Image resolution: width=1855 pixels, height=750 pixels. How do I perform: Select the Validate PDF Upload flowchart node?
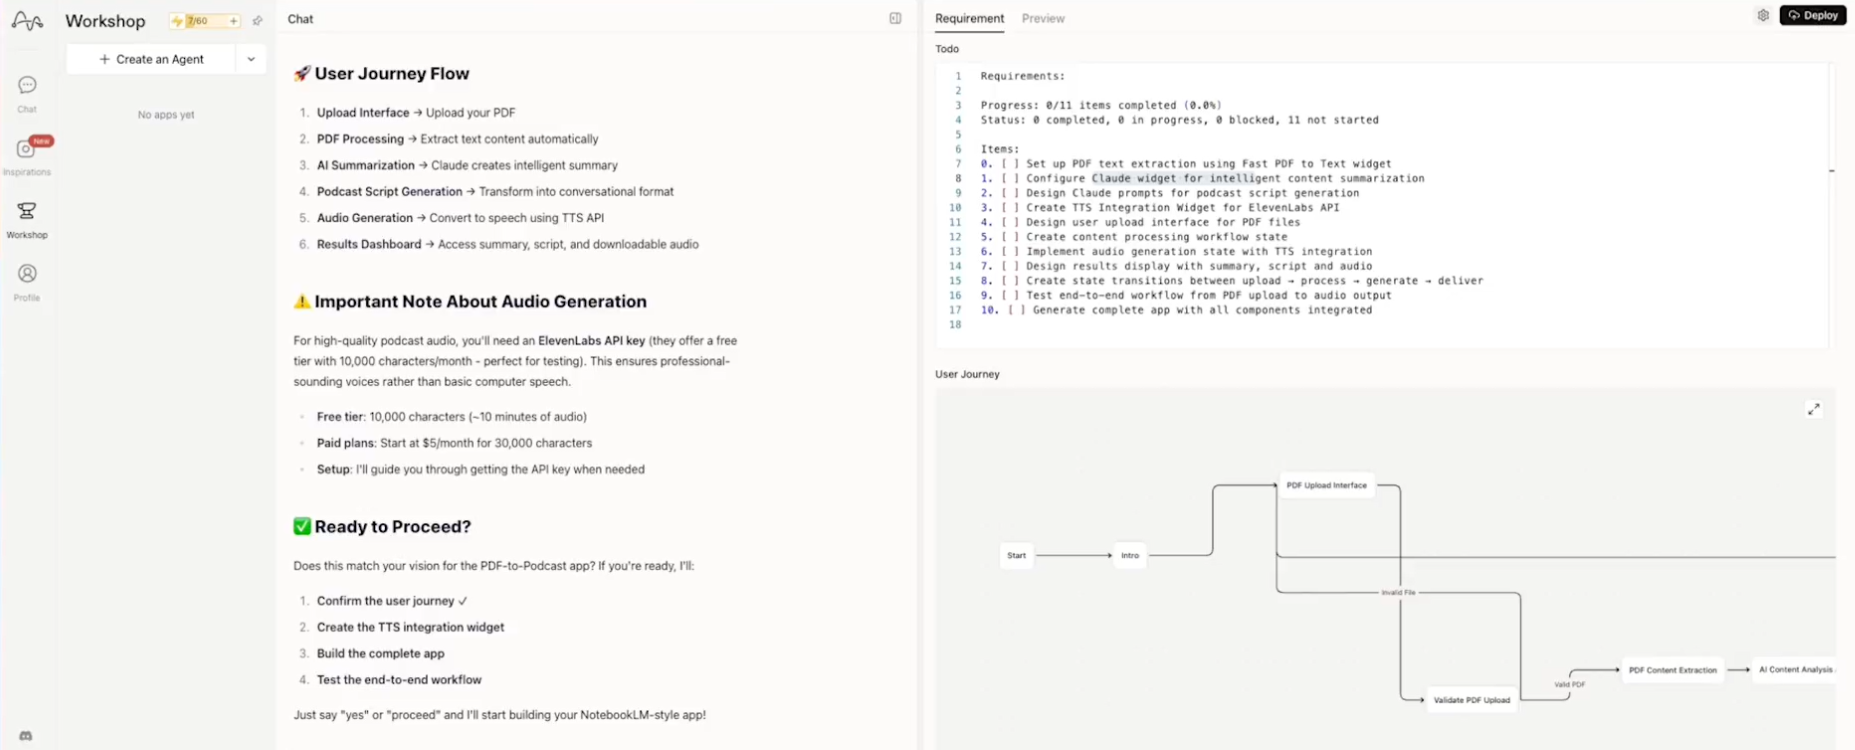click(1471, 700)
